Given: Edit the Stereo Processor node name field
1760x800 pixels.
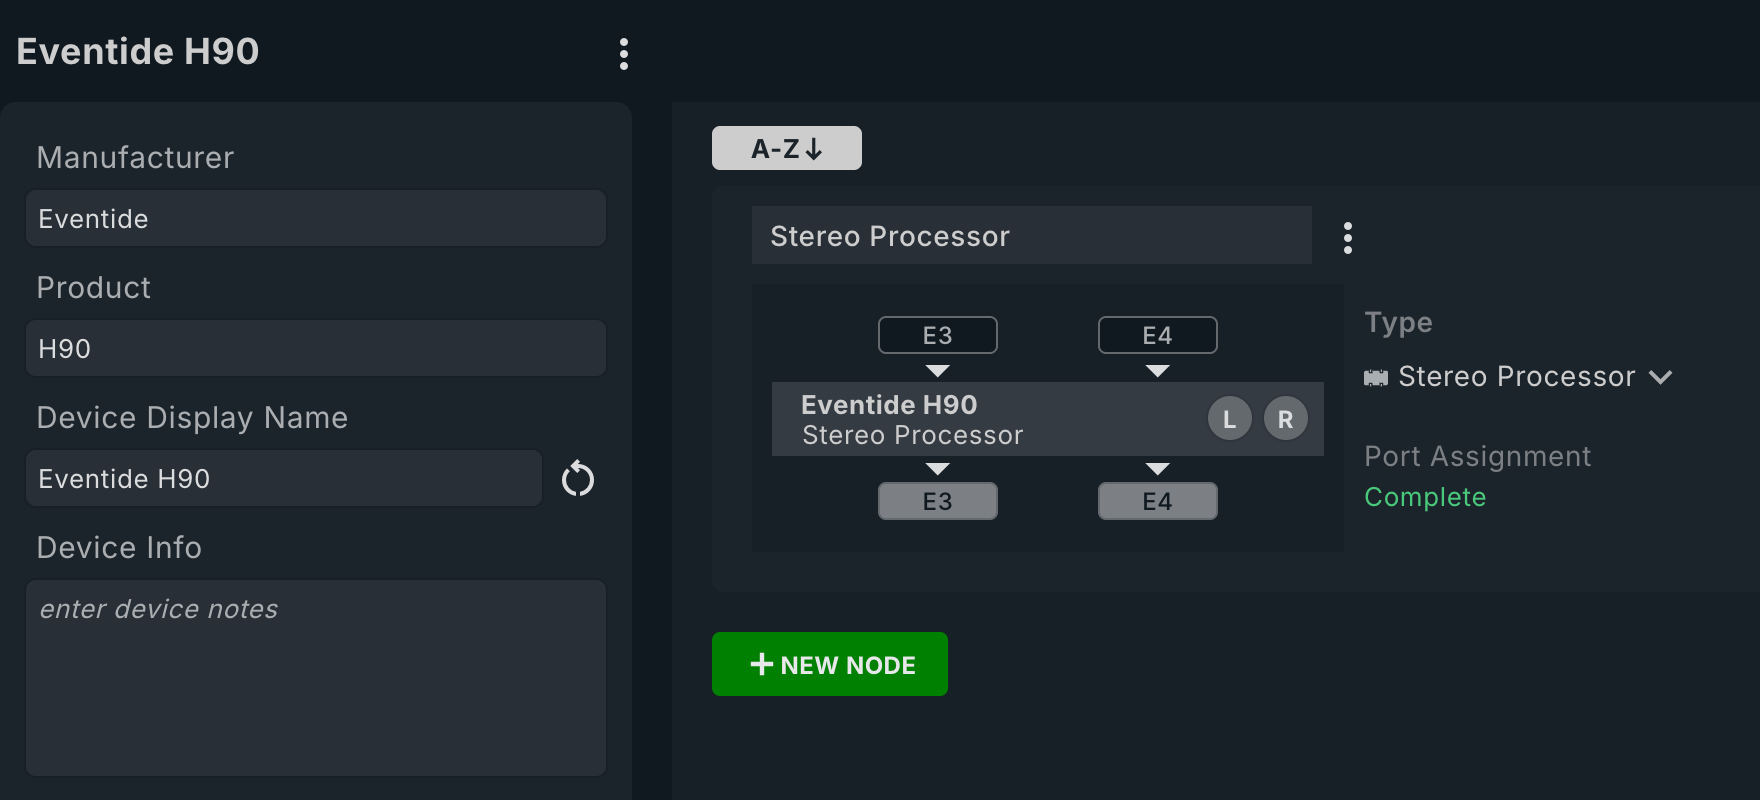Looking at the screenshot, I should pos(1032,235).
